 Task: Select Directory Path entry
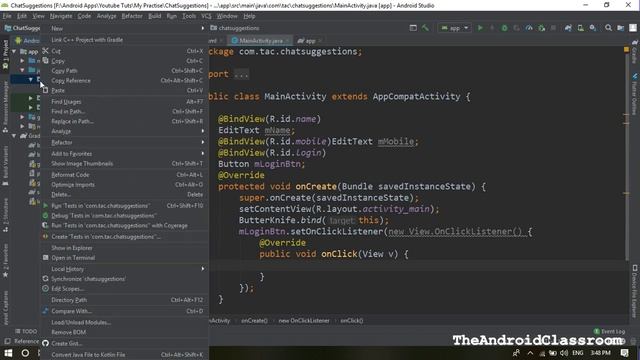pos(124,300)
